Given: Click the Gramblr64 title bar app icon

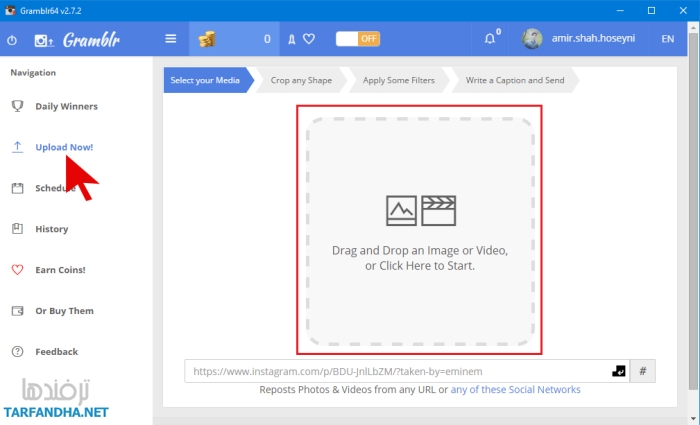Looking at the screenshot, I should pyautogui.click(x=10, y=10).
